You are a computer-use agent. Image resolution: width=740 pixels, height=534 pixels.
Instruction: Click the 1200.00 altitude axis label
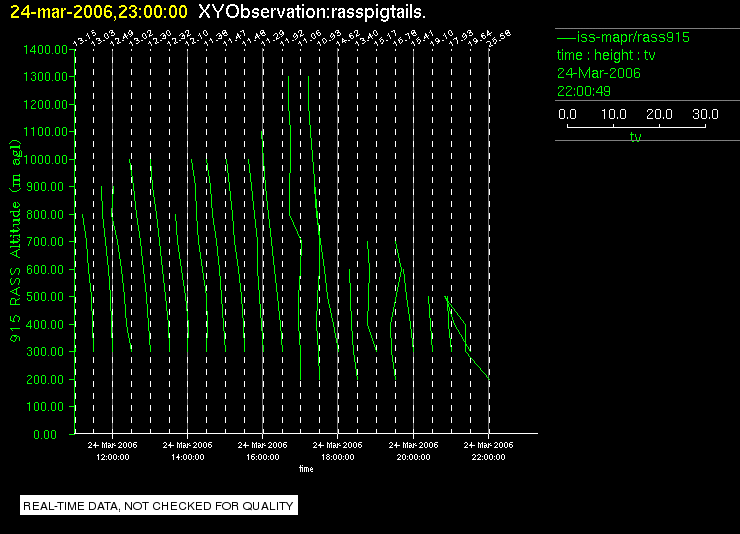point(45,104)
